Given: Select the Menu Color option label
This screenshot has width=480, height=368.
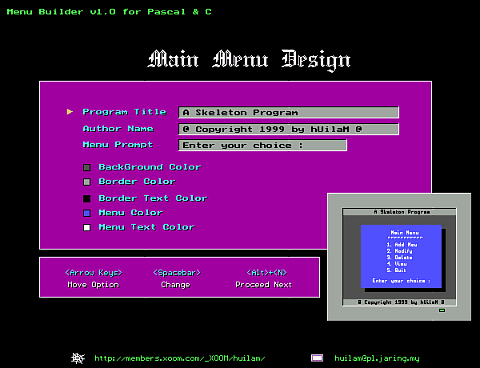Looking at the screenshot, I should pos(131,213).
